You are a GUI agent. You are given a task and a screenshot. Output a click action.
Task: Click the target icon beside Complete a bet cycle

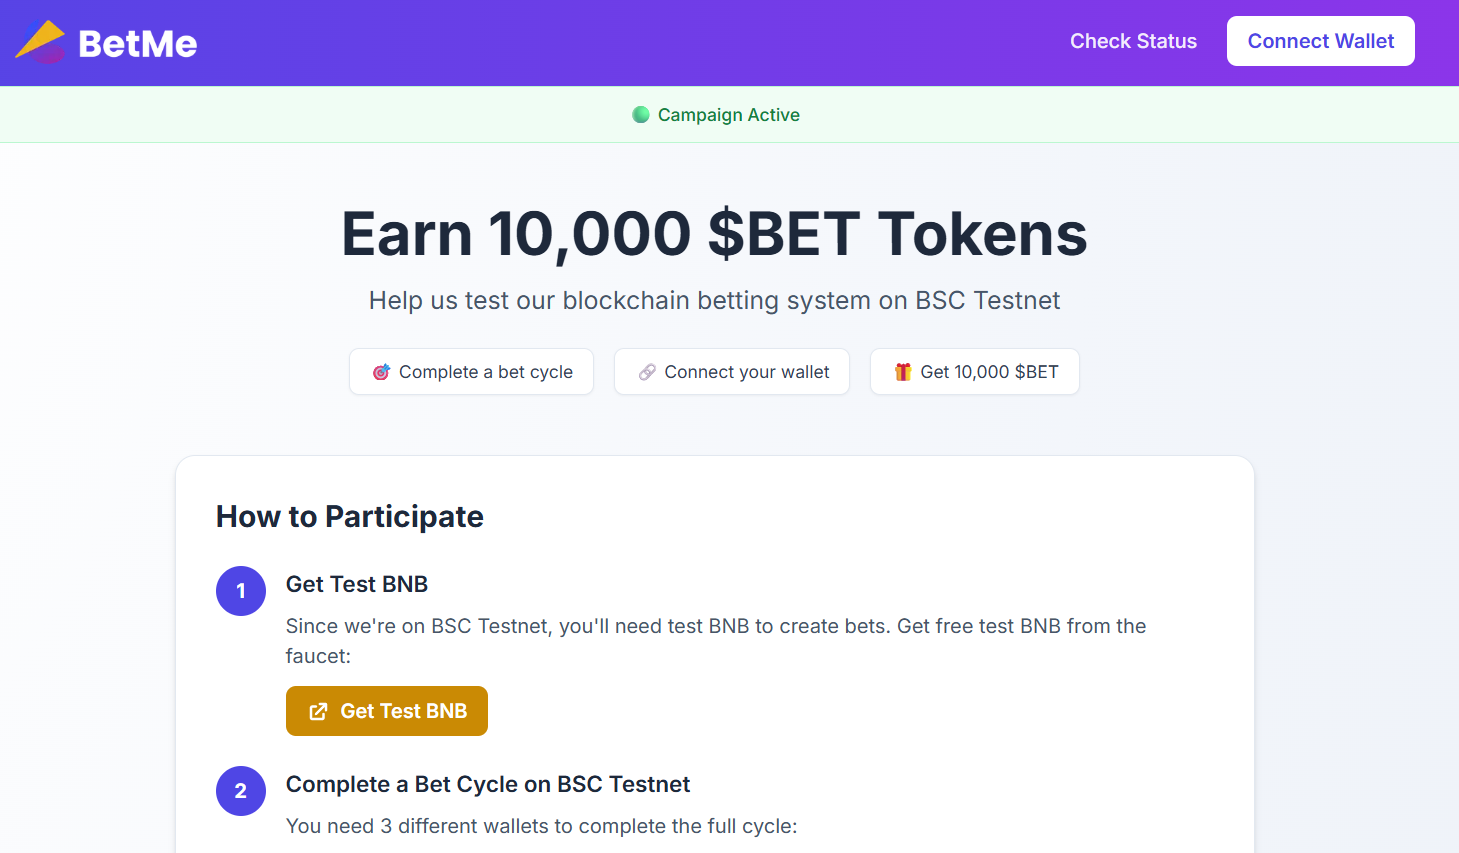point(381,372)
